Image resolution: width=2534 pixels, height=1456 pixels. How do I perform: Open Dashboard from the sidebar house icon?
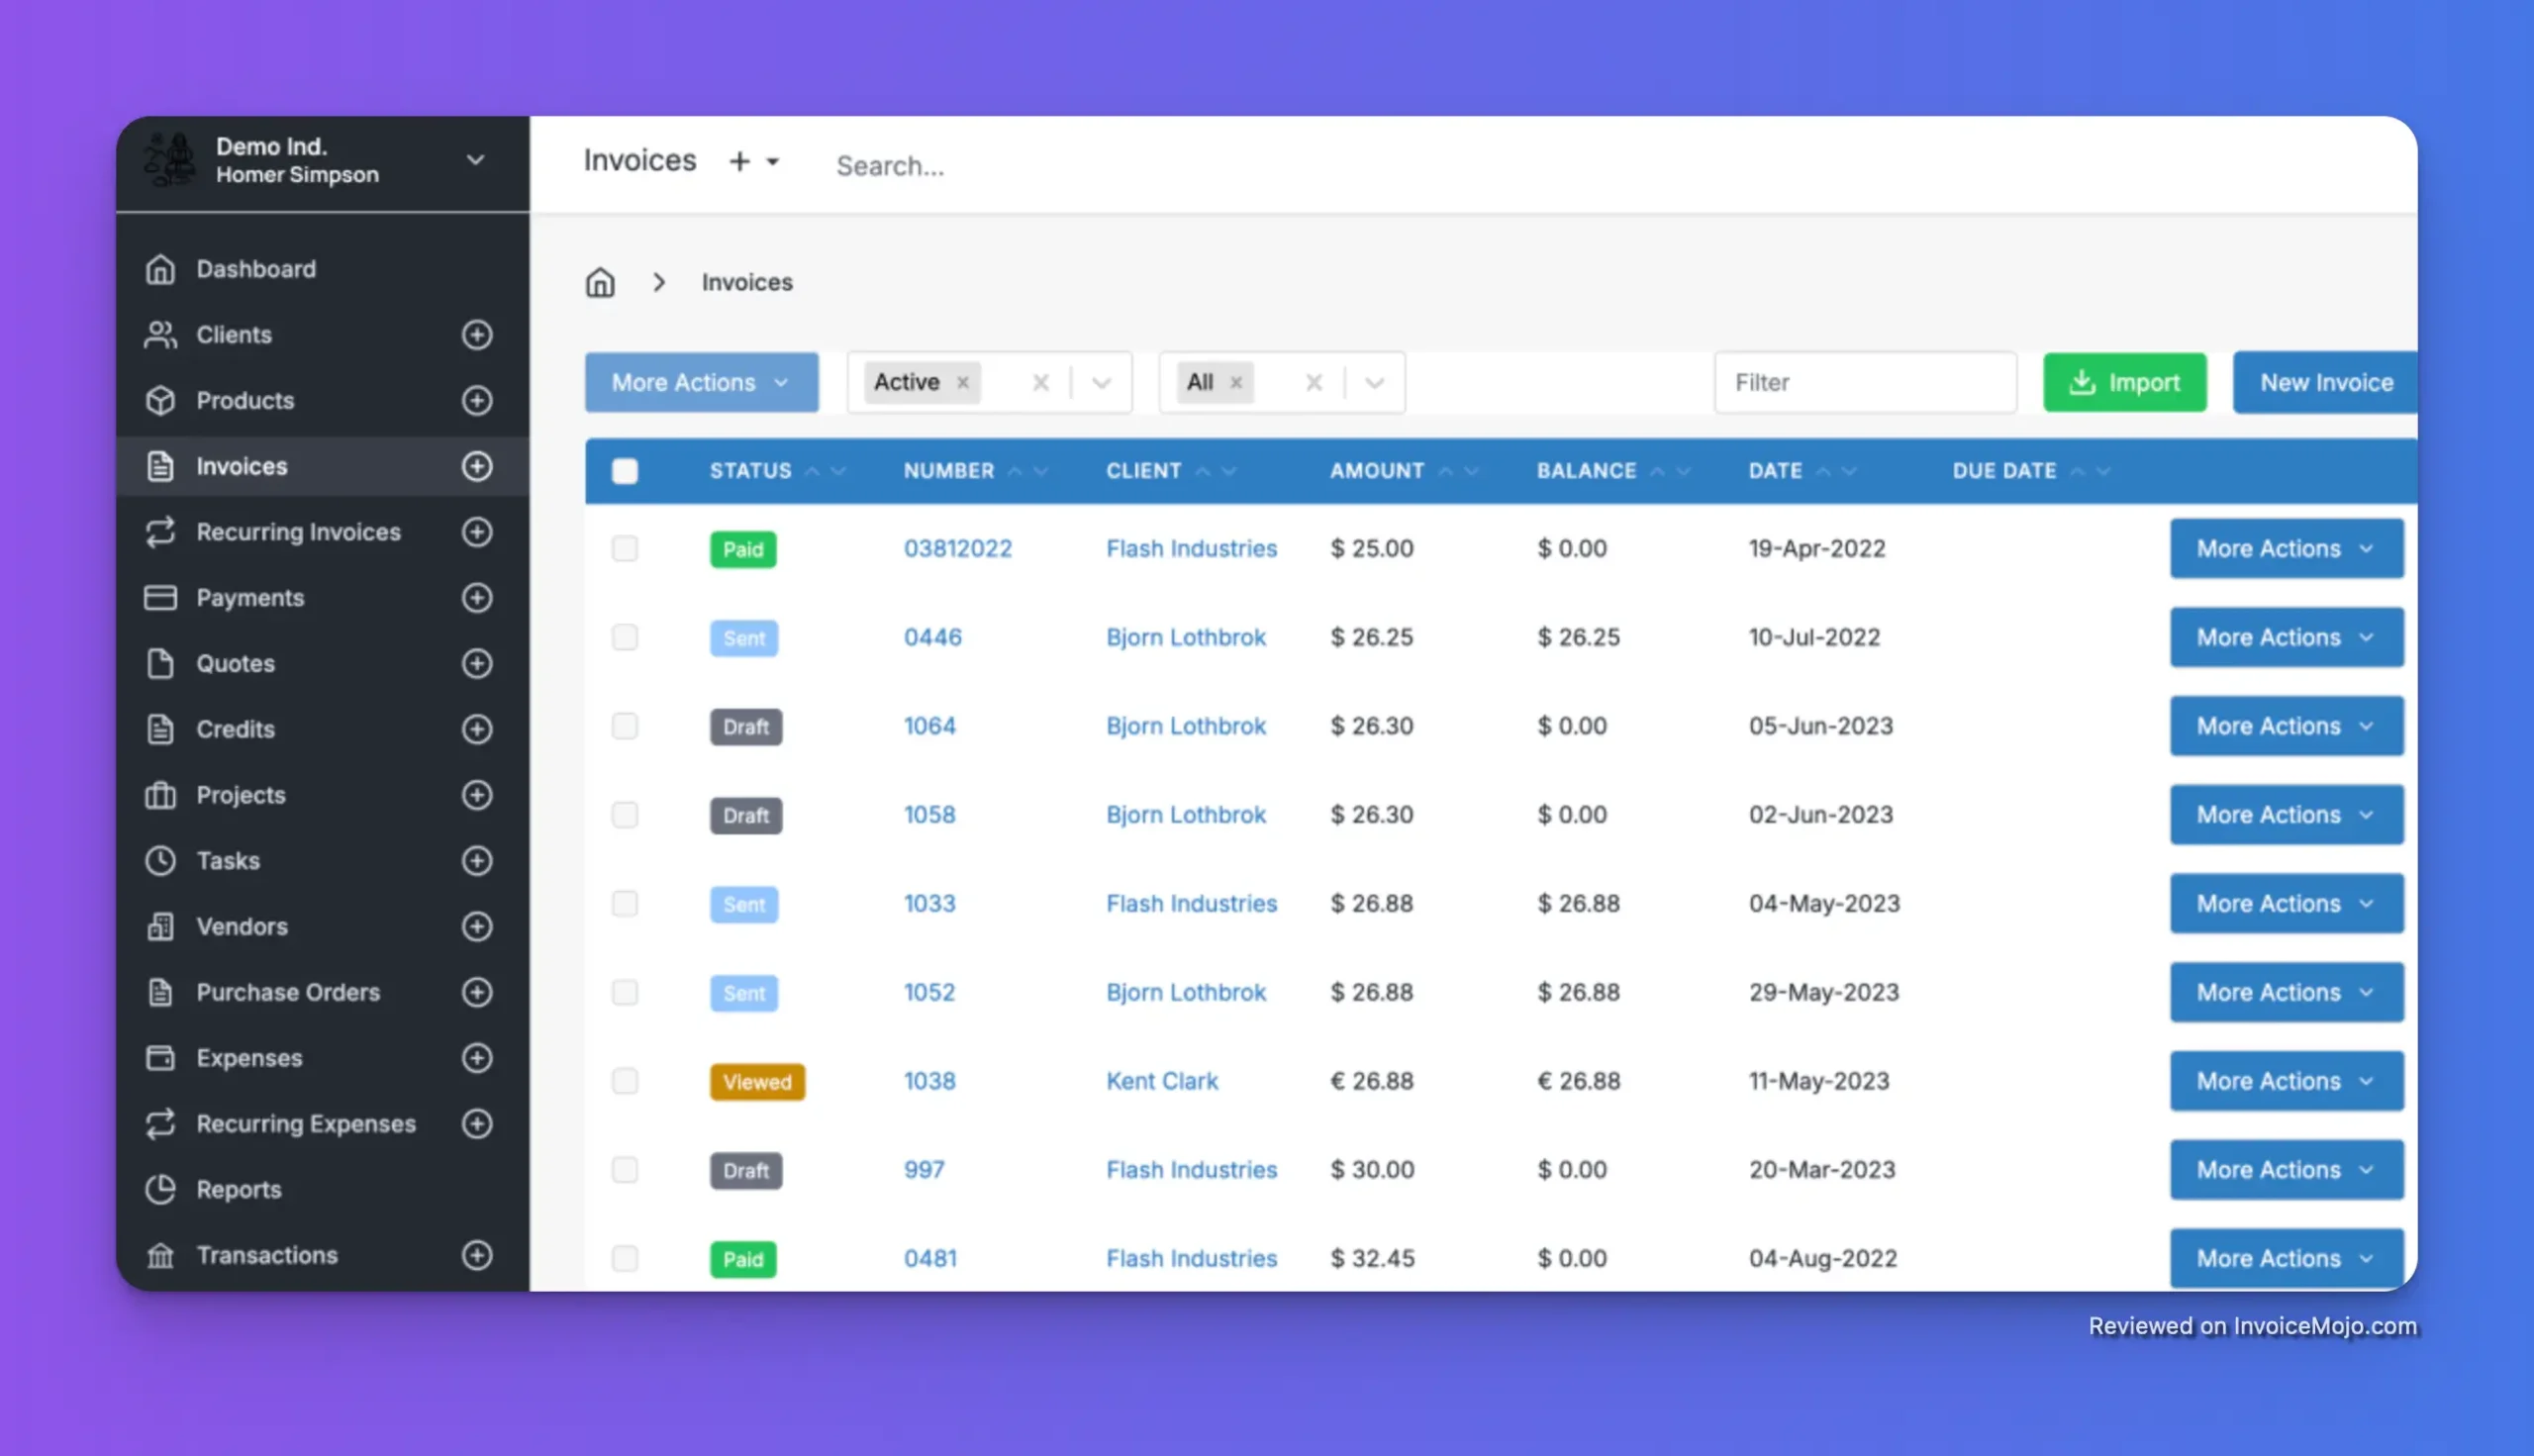pyautogui.click(x=160, y=269)
